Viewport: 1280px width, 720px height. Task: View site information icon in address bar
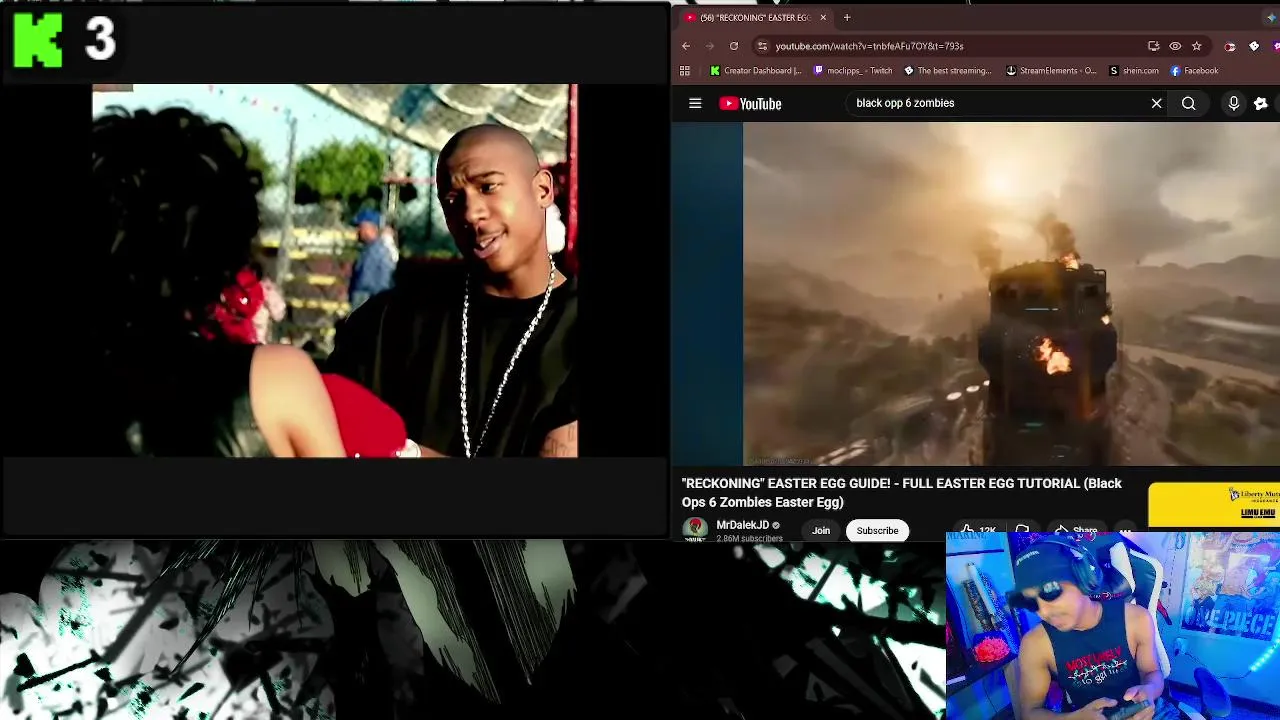(x=762, y=46)
